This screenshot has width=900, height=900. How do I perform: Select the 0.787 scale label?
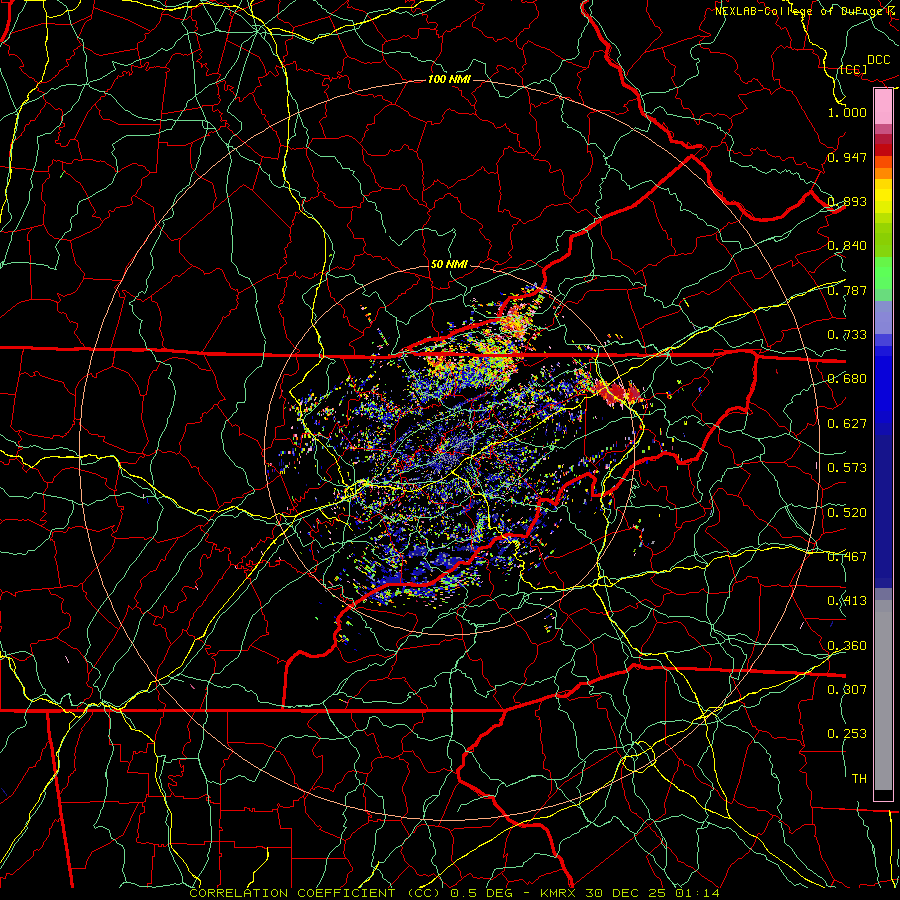click(x=847, y=290)
